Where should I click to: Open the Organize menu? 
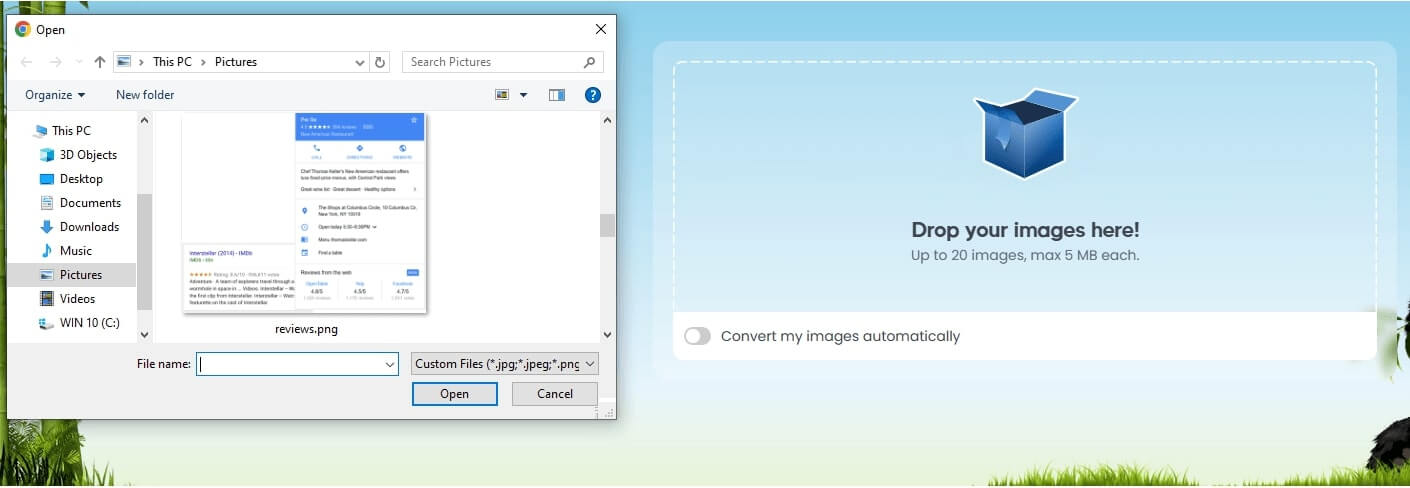[x=55, y=95]
